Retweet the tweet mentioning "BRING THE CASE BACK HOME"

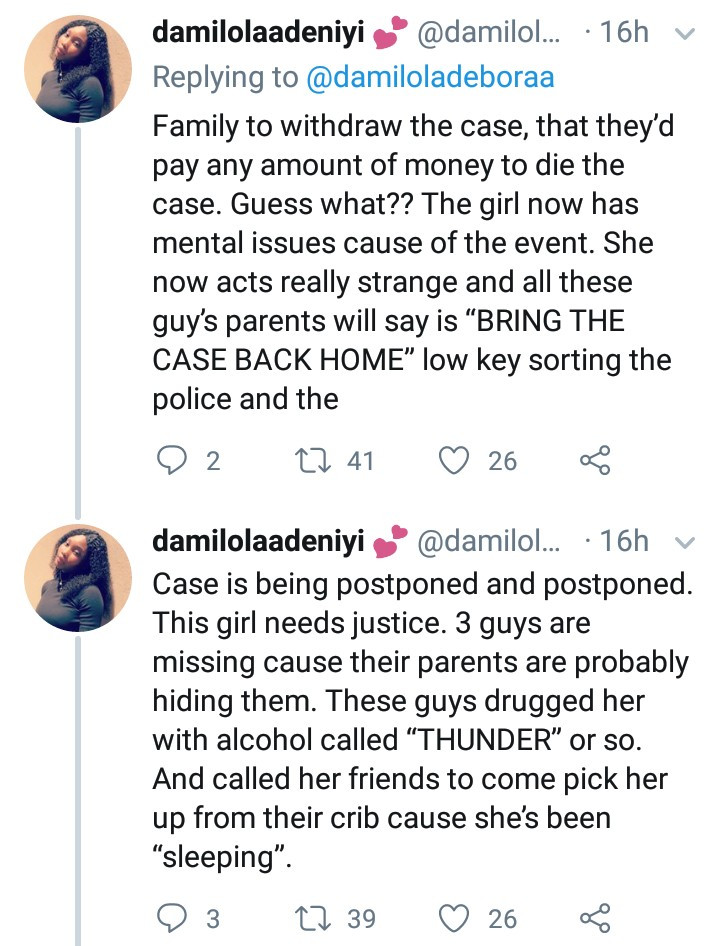309,460
